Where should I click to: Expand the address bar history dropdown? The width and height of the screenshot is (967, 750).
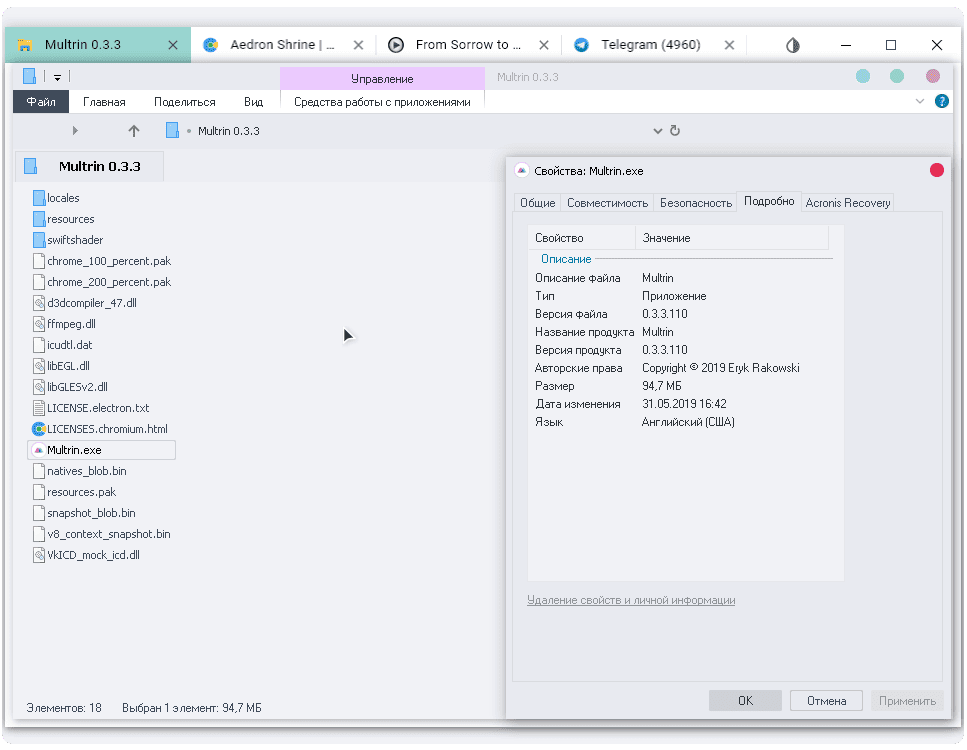pos(657,131)
